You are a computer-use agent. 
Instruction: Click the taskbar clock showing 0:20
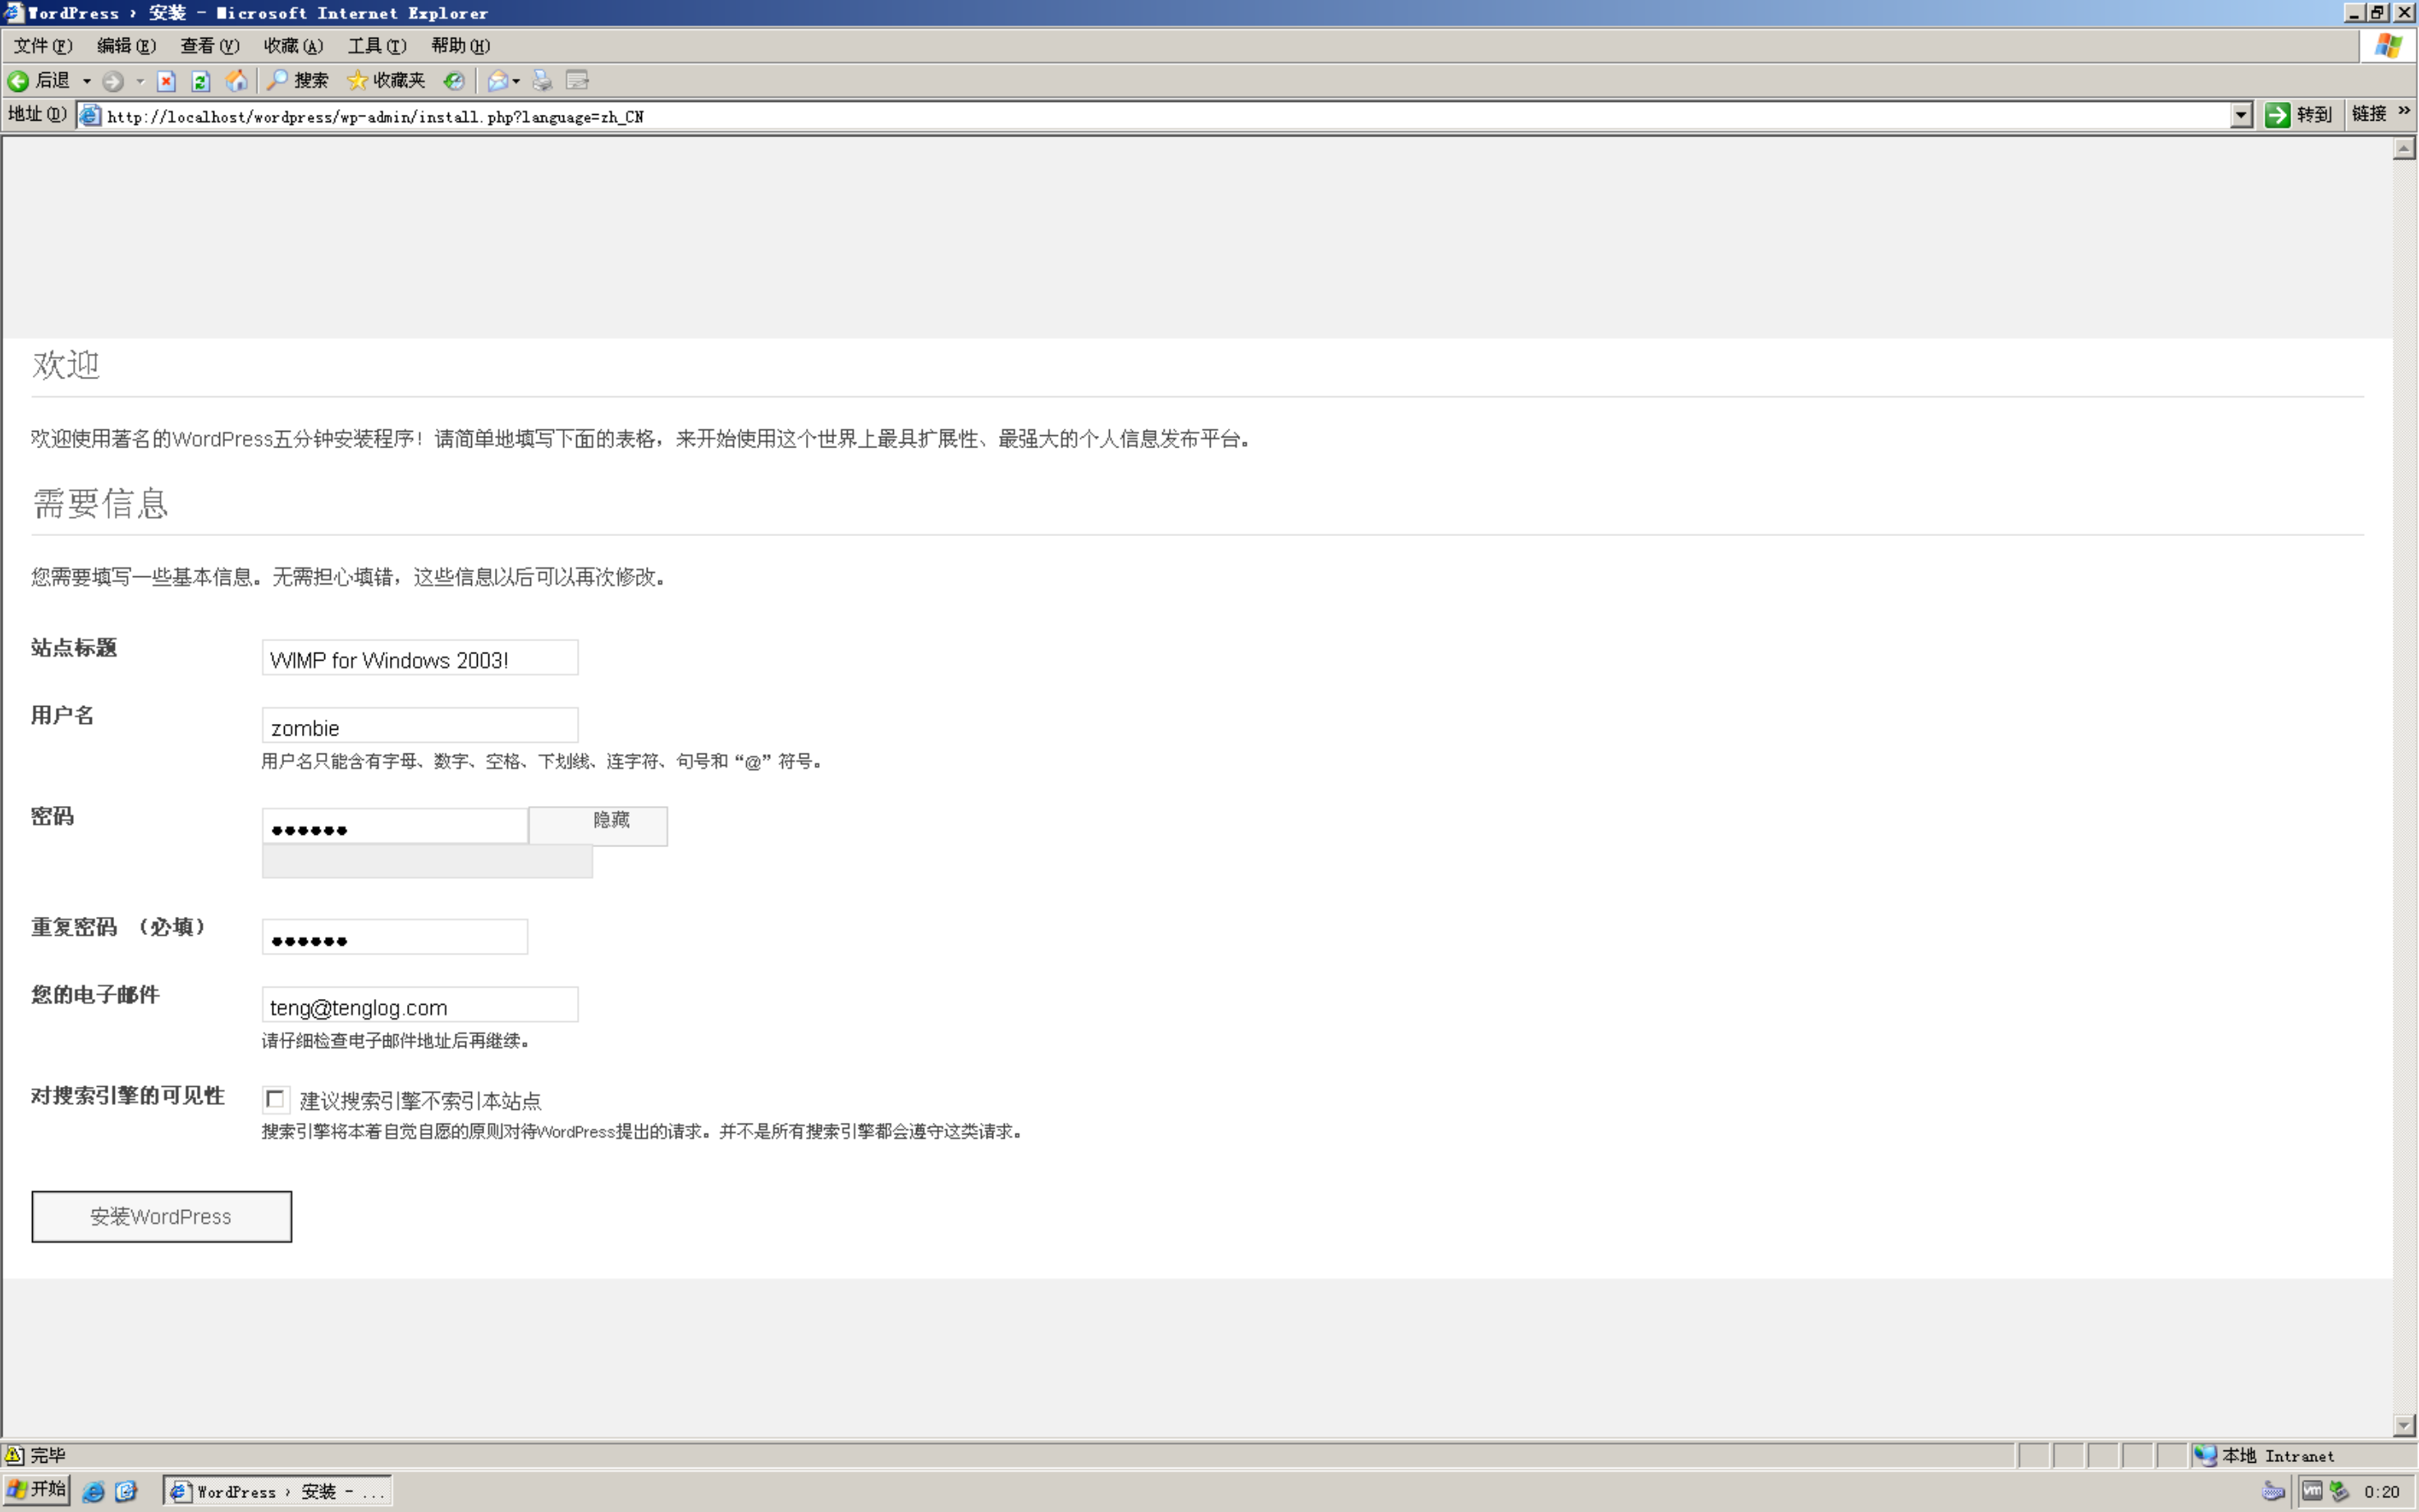(x=2382, y=1492)
